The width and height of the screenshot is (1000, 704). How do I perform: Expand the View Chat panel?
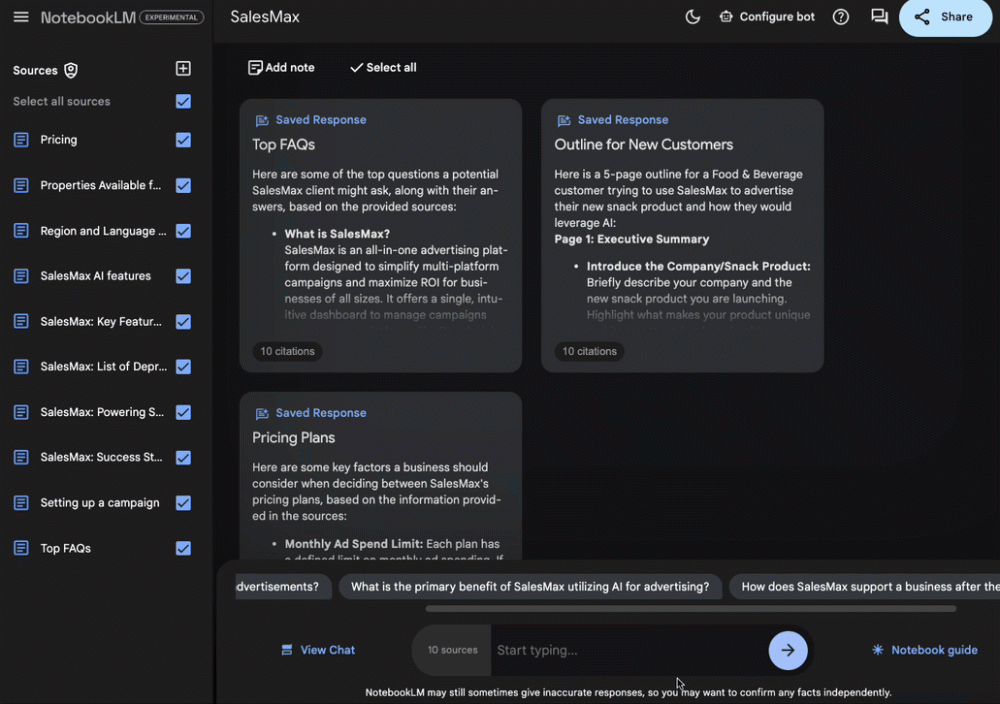(318, 650)
